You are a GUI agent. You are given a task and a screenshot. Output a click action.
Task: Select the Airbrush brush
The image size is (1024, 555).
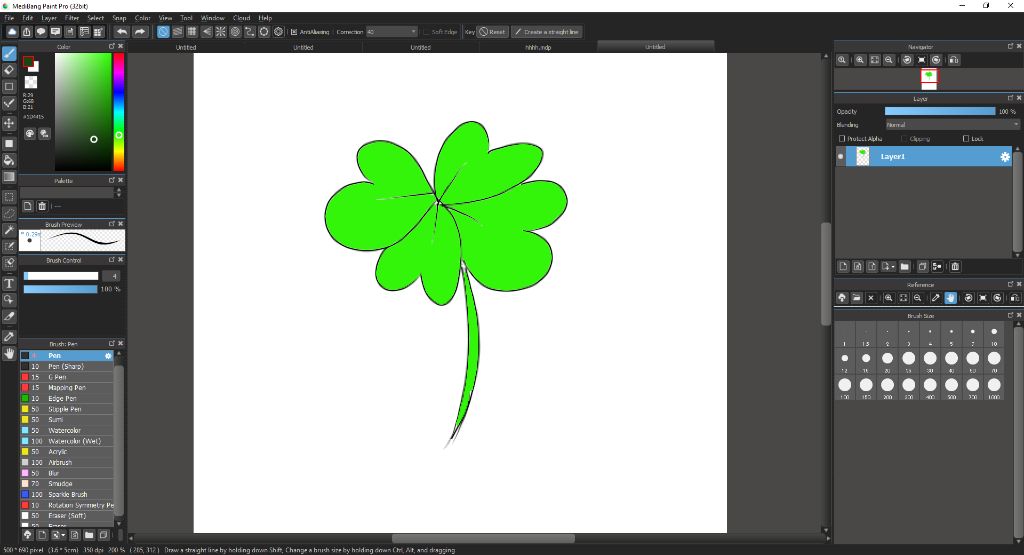click(x=67, y=463)
